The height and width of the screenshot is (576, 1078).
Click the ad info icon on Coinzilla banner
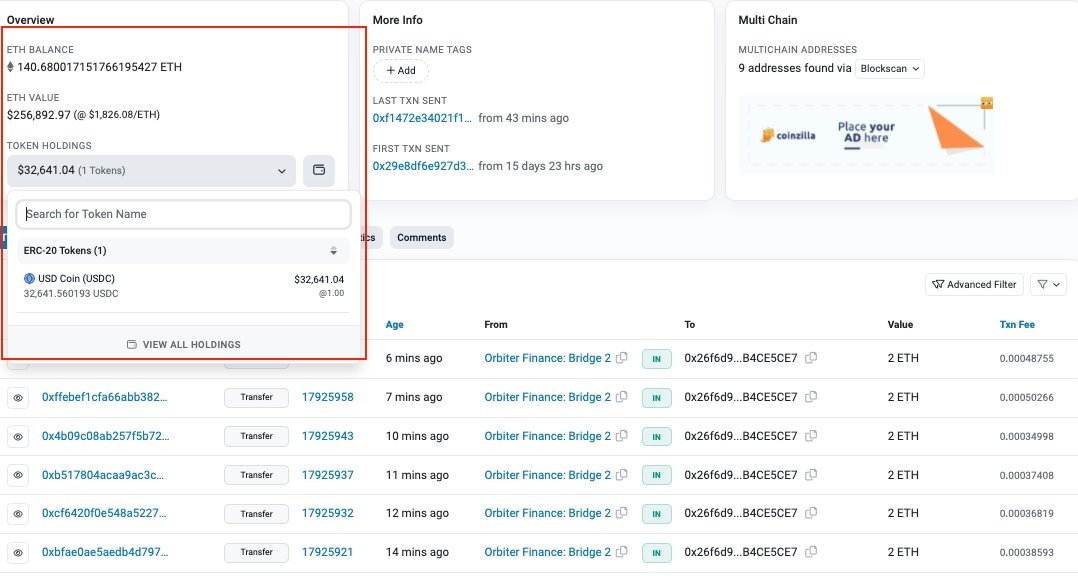(x=986, y=103)
